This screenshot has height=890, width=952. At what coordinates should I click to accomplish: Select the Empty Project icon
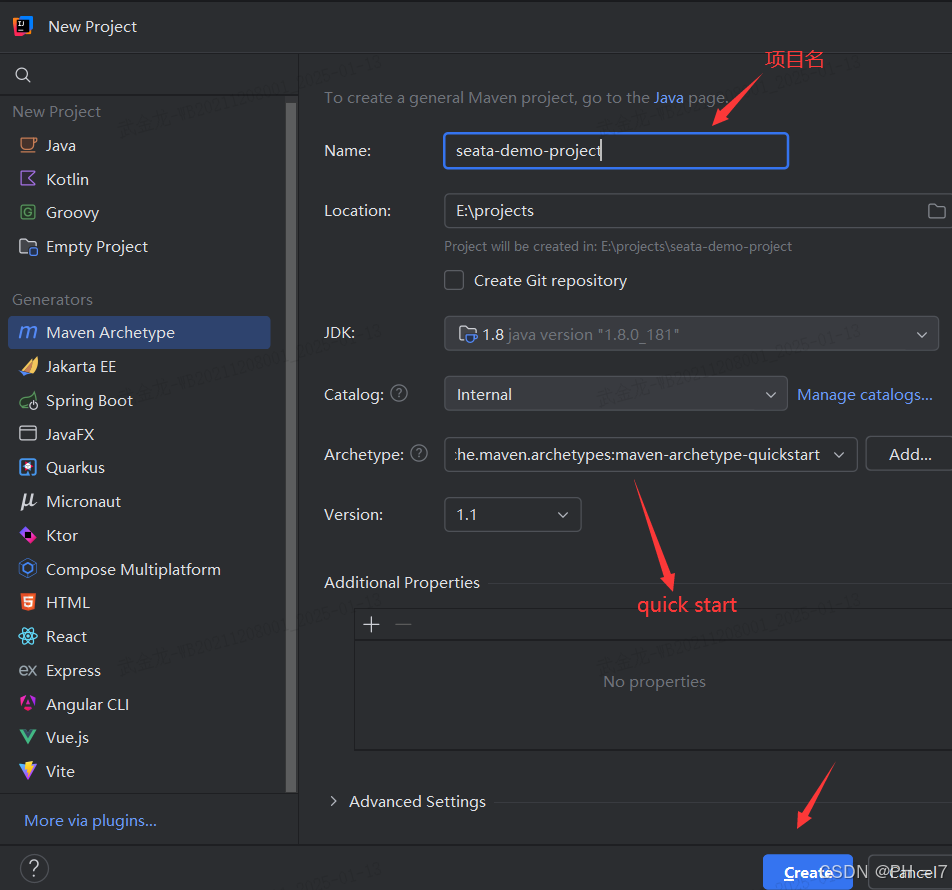[28, 246]
